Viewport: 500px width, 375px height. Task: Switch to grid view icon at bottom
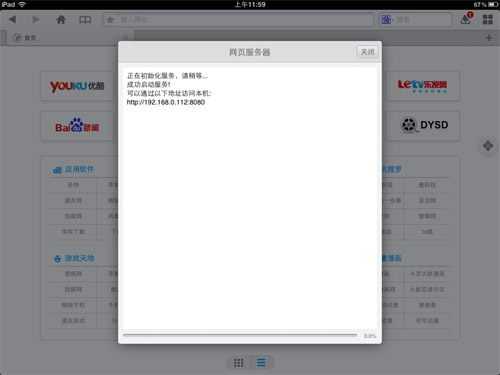tap(238, 362)
